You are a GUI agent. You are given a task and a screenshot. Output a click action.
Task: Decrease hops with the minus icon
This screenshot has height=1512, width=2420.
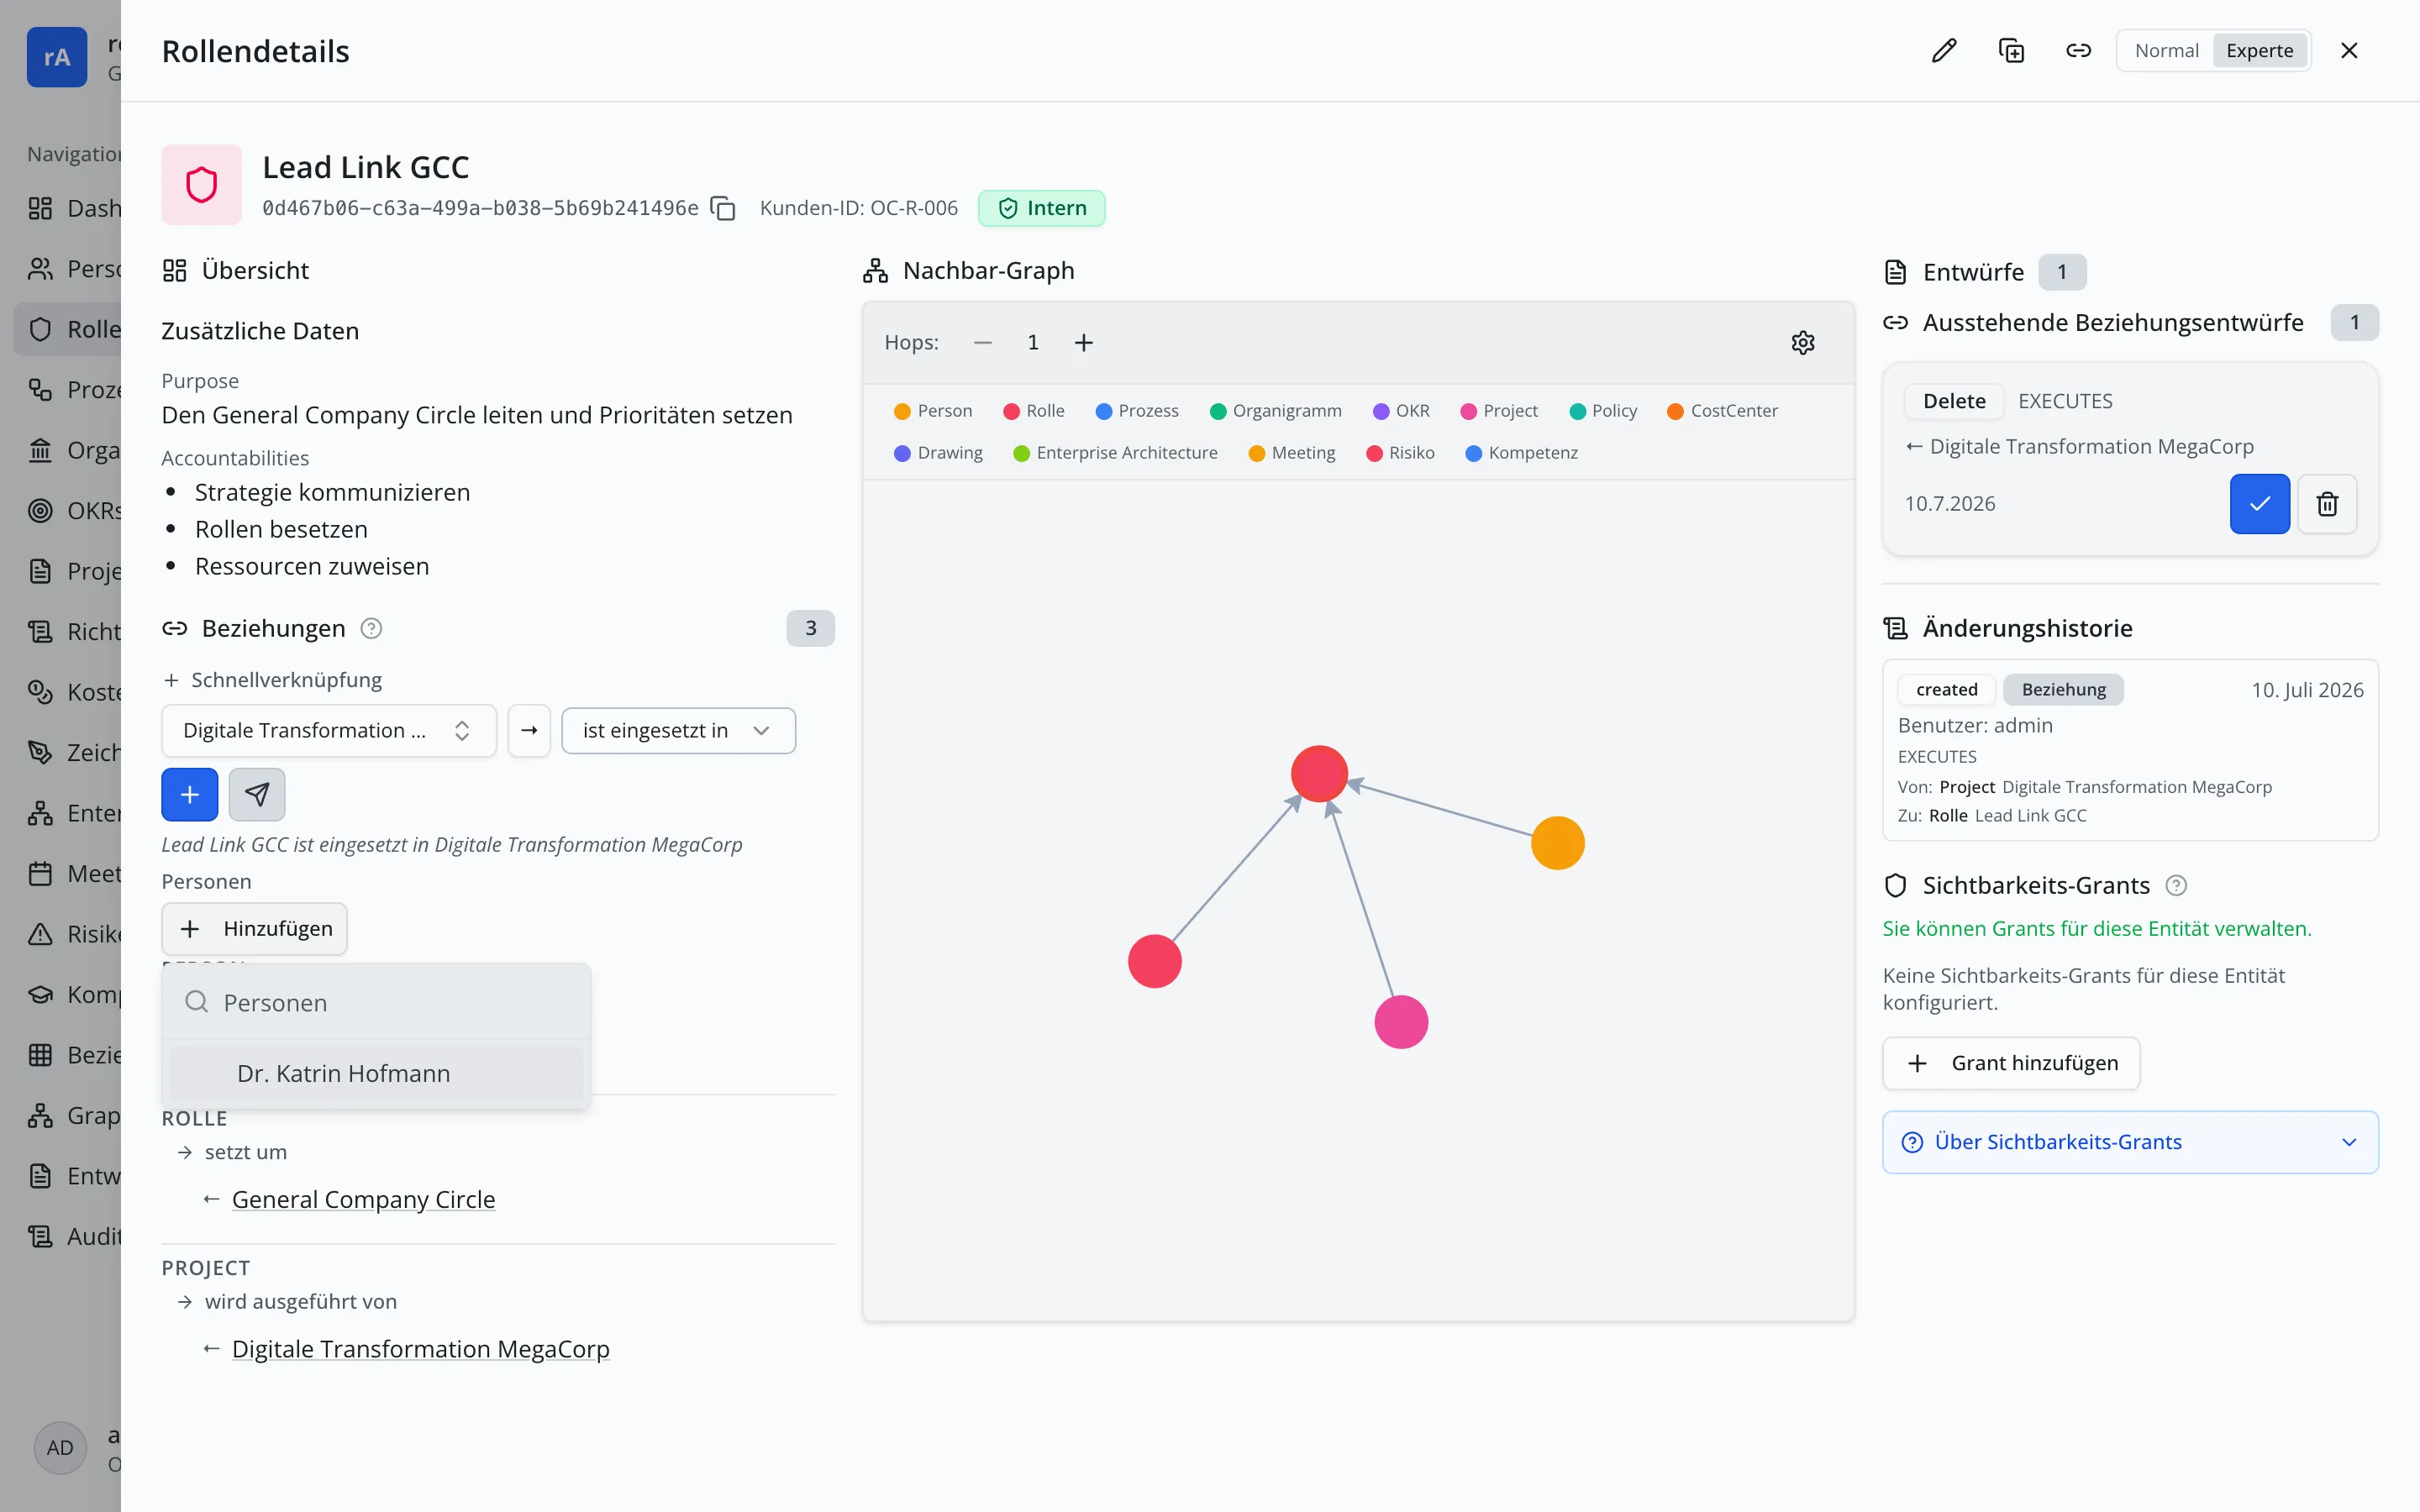click(983, 343)
